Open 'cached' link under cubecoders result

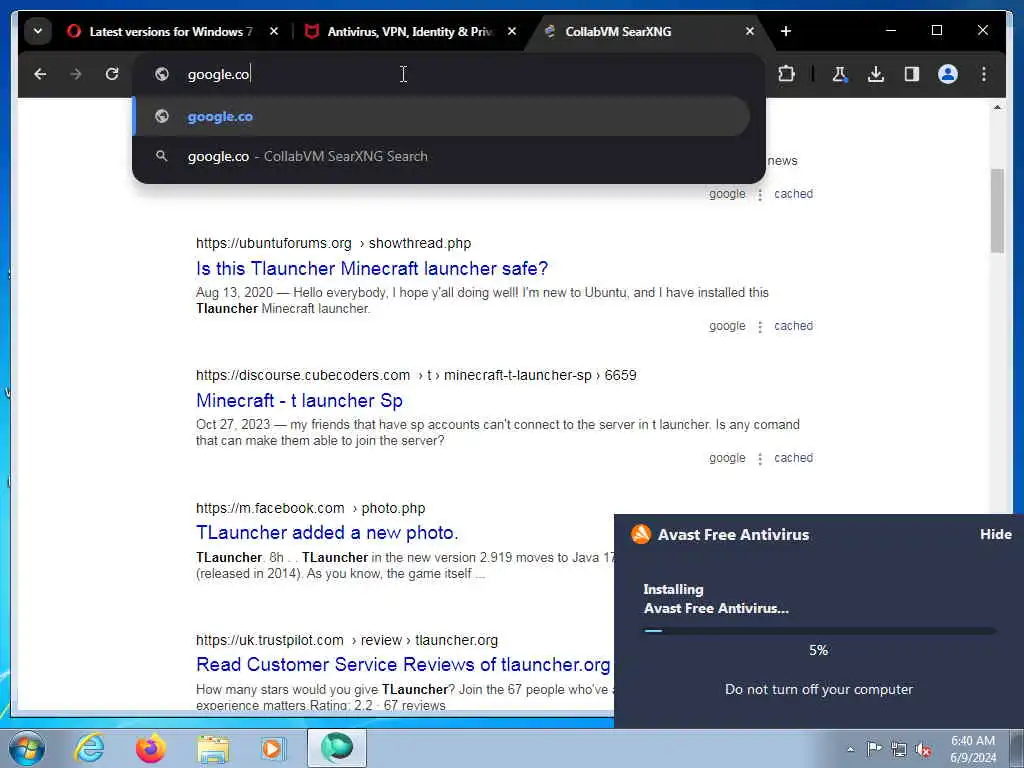pos(793,458)
